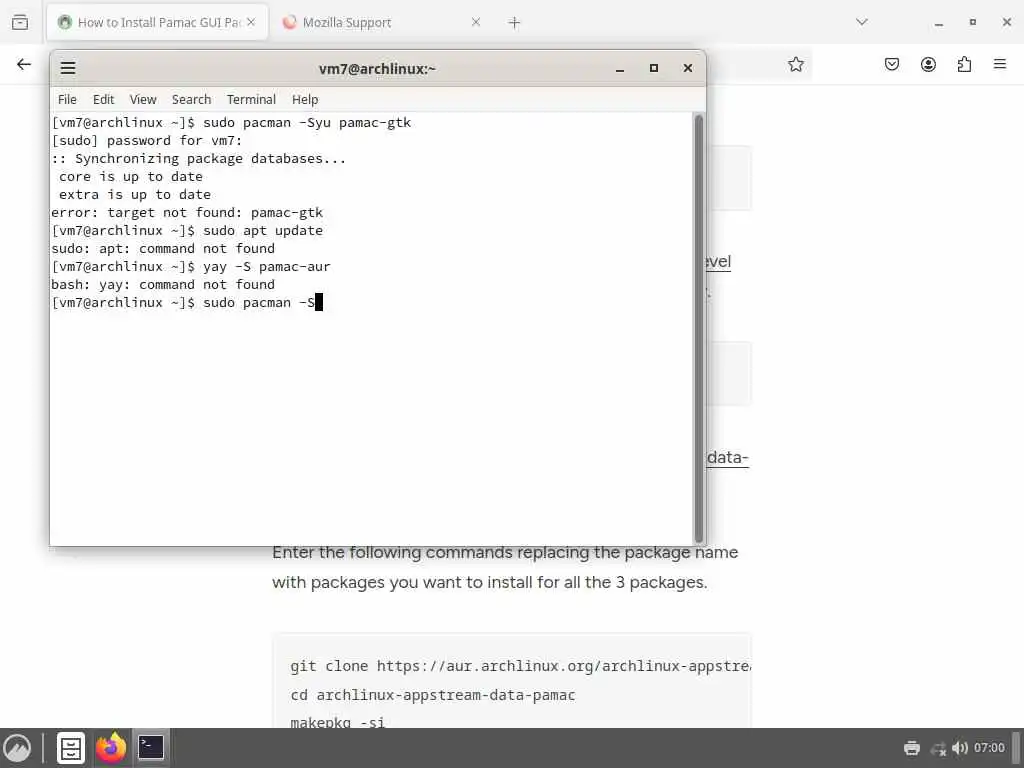Click the 'makepkg -si' code line
Image resolution: width=1024 pixels, height=768 pixels.
coord(338,722)
